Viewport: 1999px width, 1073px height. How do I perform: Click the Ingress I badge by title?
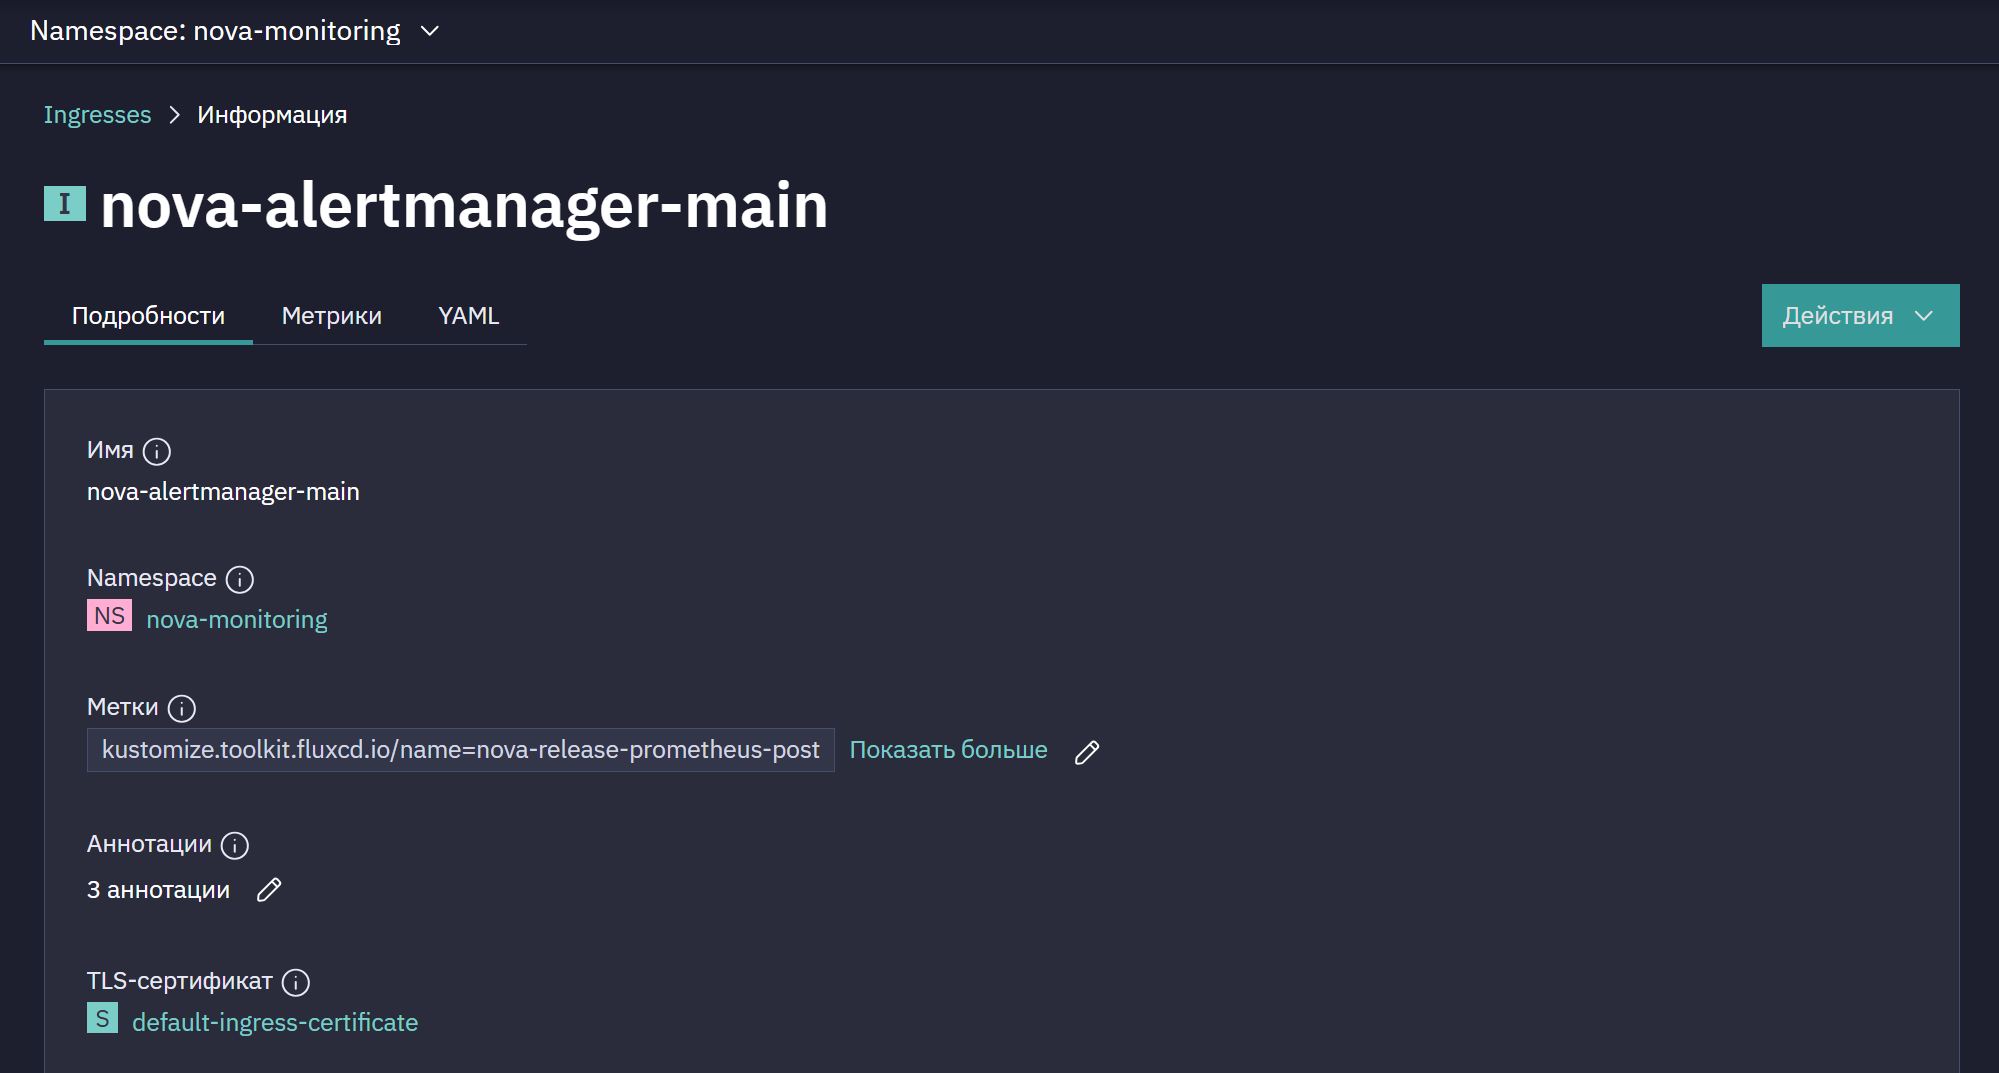coord(65,204)
